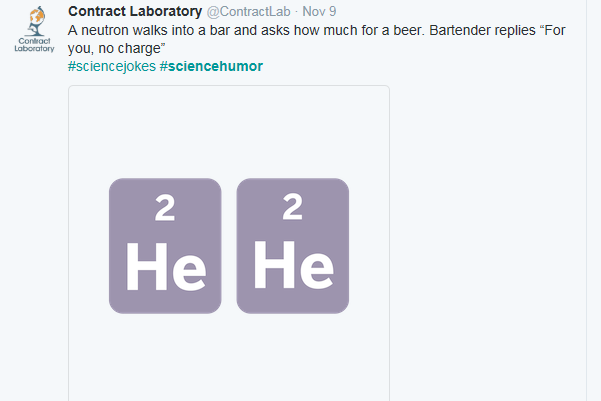601x401 pixels.
Task: Follow the bold #sciencehumor hashtag
Action: [211, 66]
